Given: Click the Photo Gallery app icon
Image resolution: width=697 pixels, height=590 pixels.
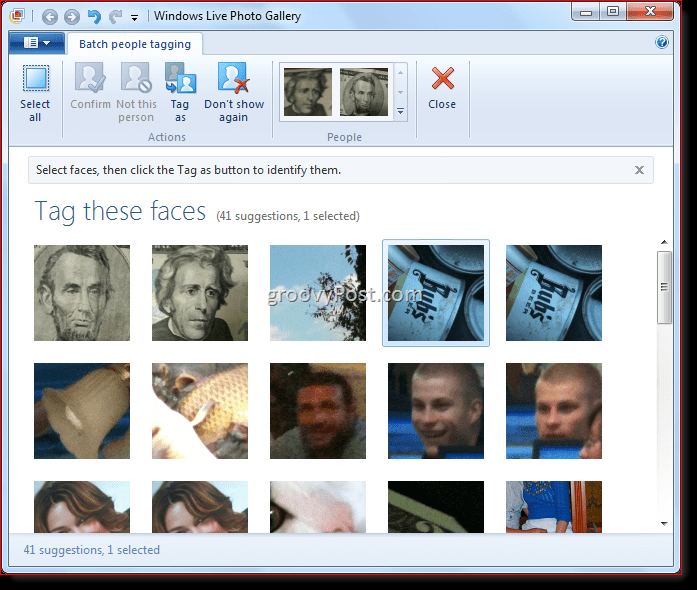Looking at the screenshot, I should pyautogui.click(x=17, y=16).
